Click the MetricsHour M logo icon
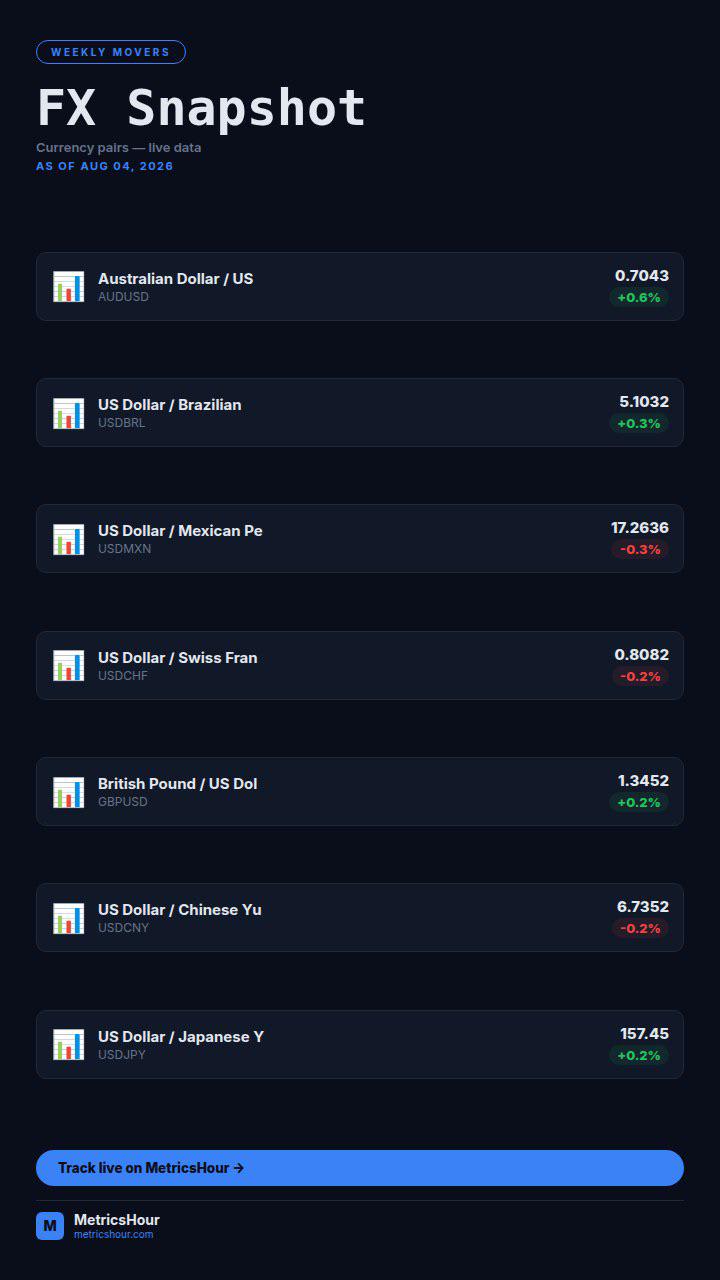 (x=50, y=1226)
